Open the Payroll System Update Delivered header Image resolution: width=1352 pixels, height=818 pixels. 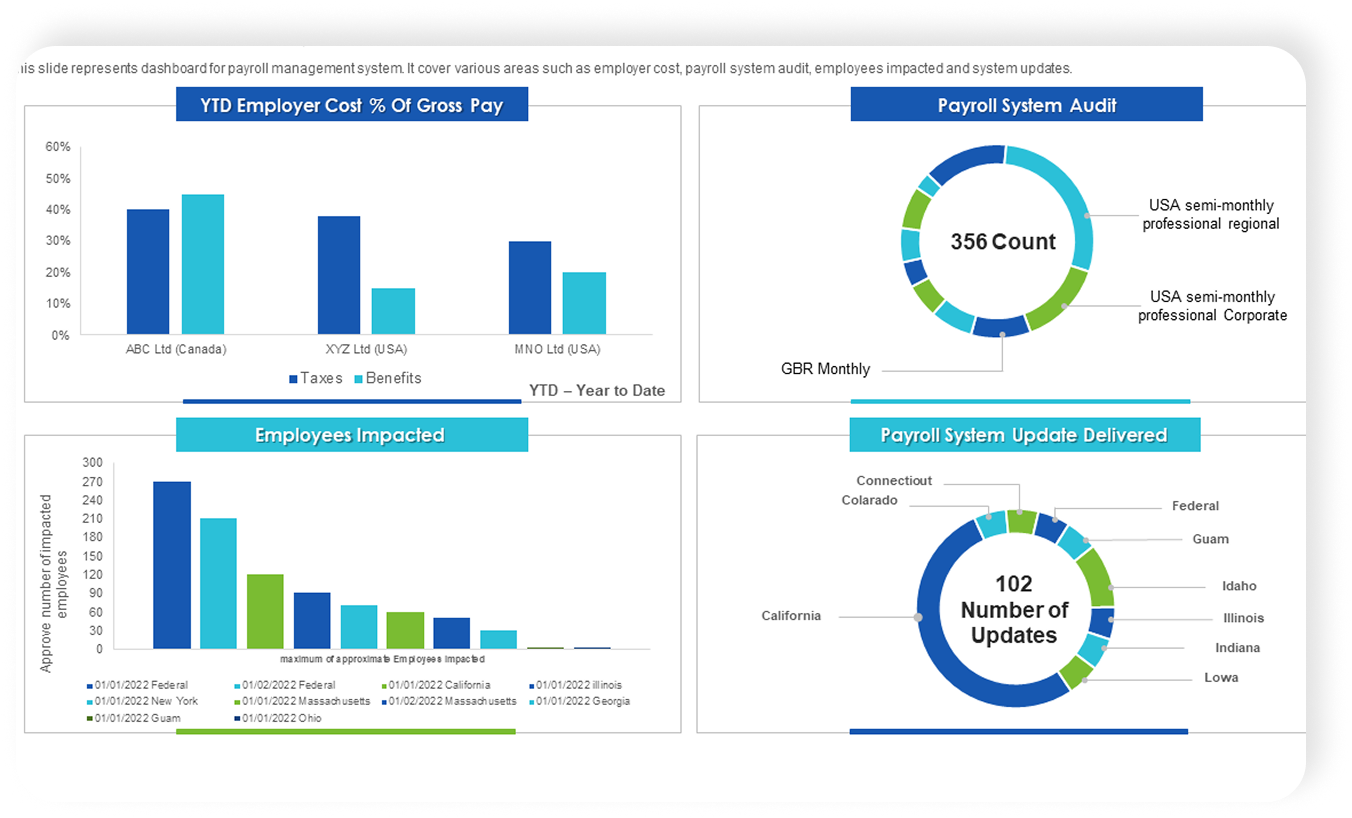tap(1024, 435)
